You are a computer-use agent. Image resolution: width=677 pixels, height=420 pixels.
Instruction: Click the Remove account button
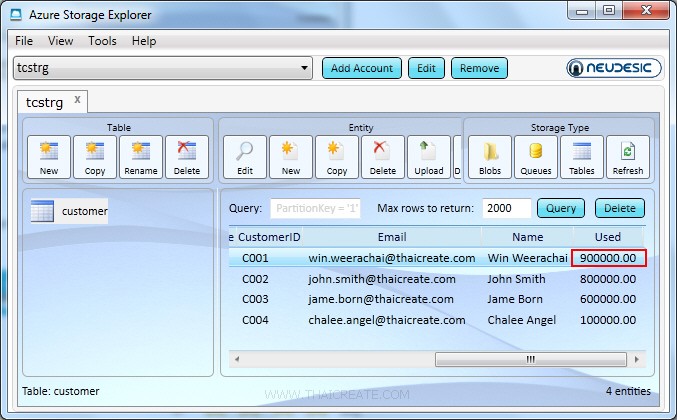point(479,68)
